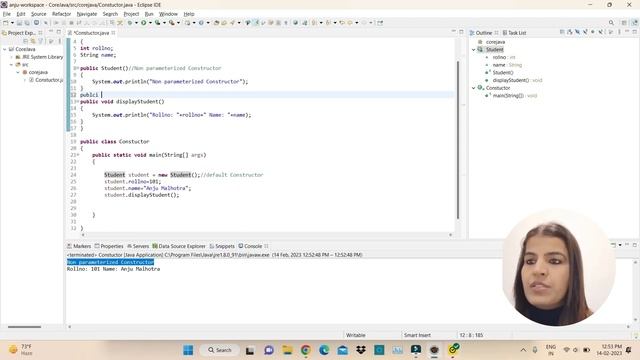Screen dimensions: 640x360
Task: Click the Open Perspective icon
Action: pos(624,23)
